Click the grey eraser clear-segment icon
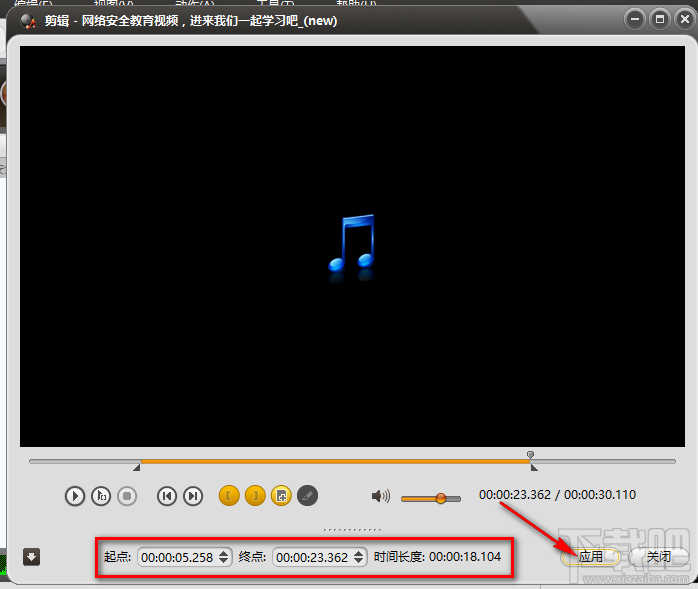 308,496
